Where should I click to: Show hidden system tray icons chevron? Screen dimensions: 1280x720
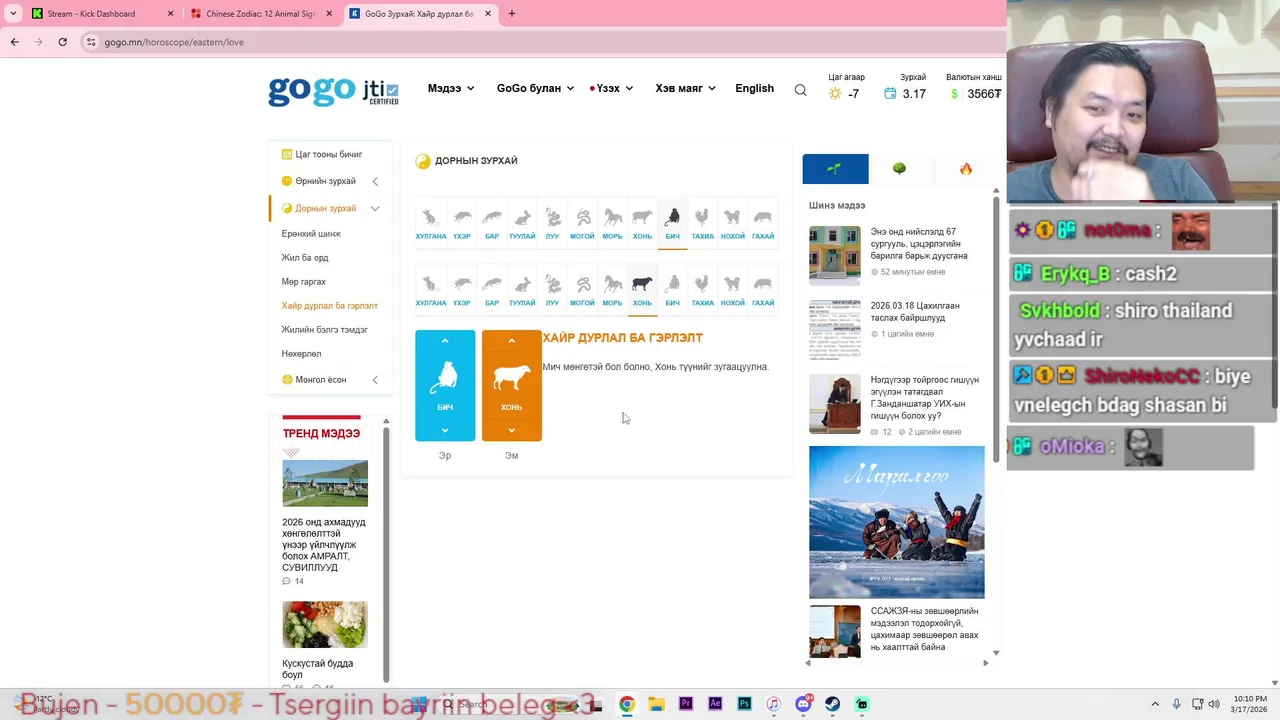(1155, 704)
